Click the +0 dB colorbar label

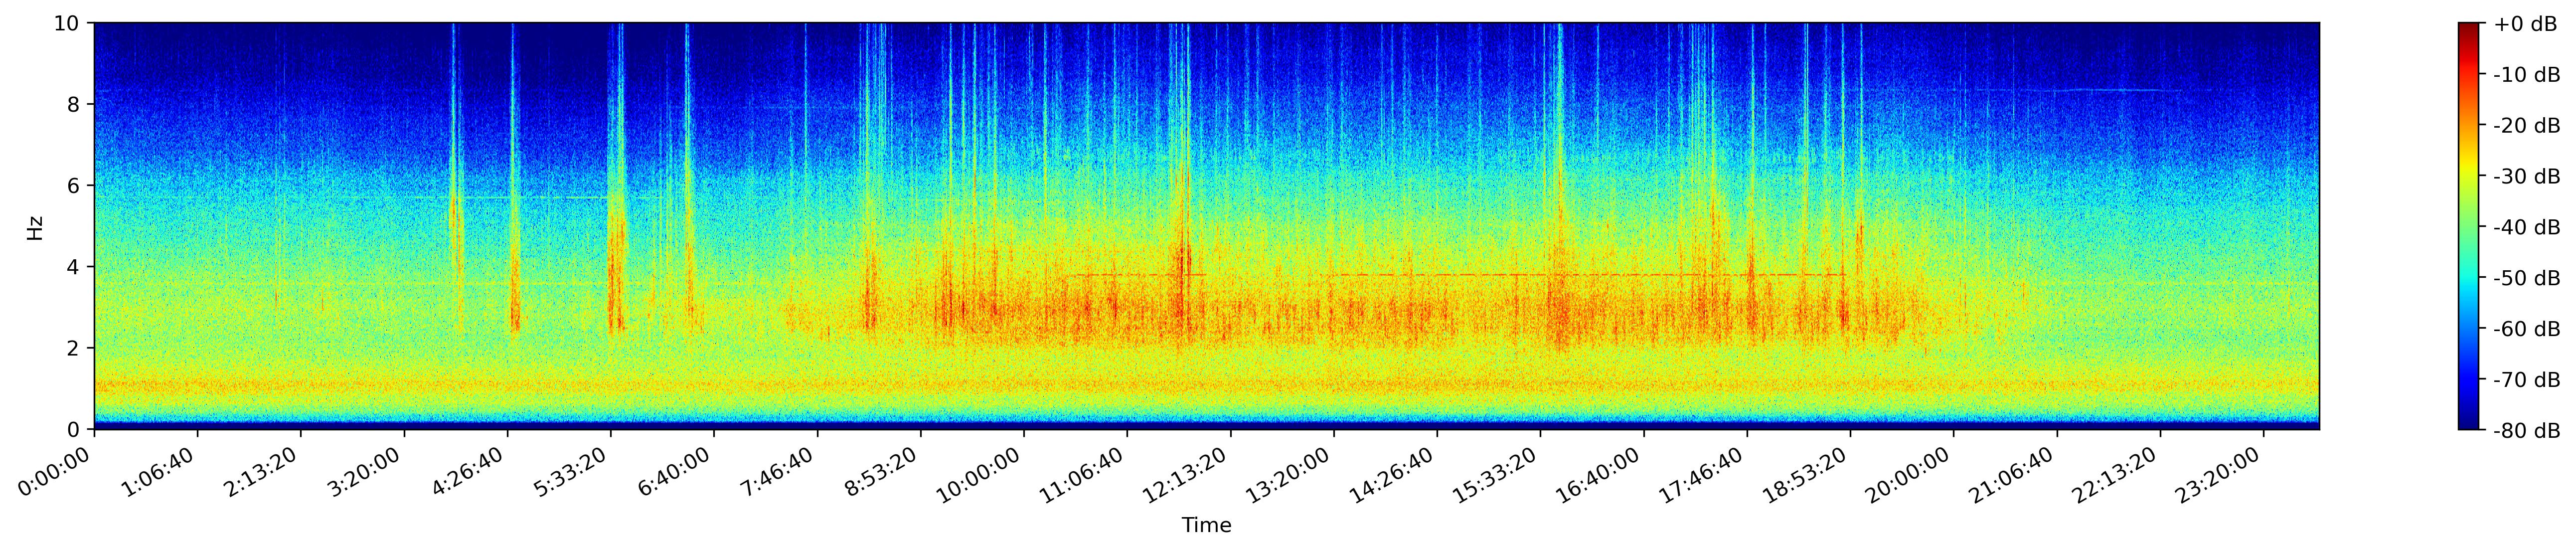pyautogui.click(x=2525, y=24)
